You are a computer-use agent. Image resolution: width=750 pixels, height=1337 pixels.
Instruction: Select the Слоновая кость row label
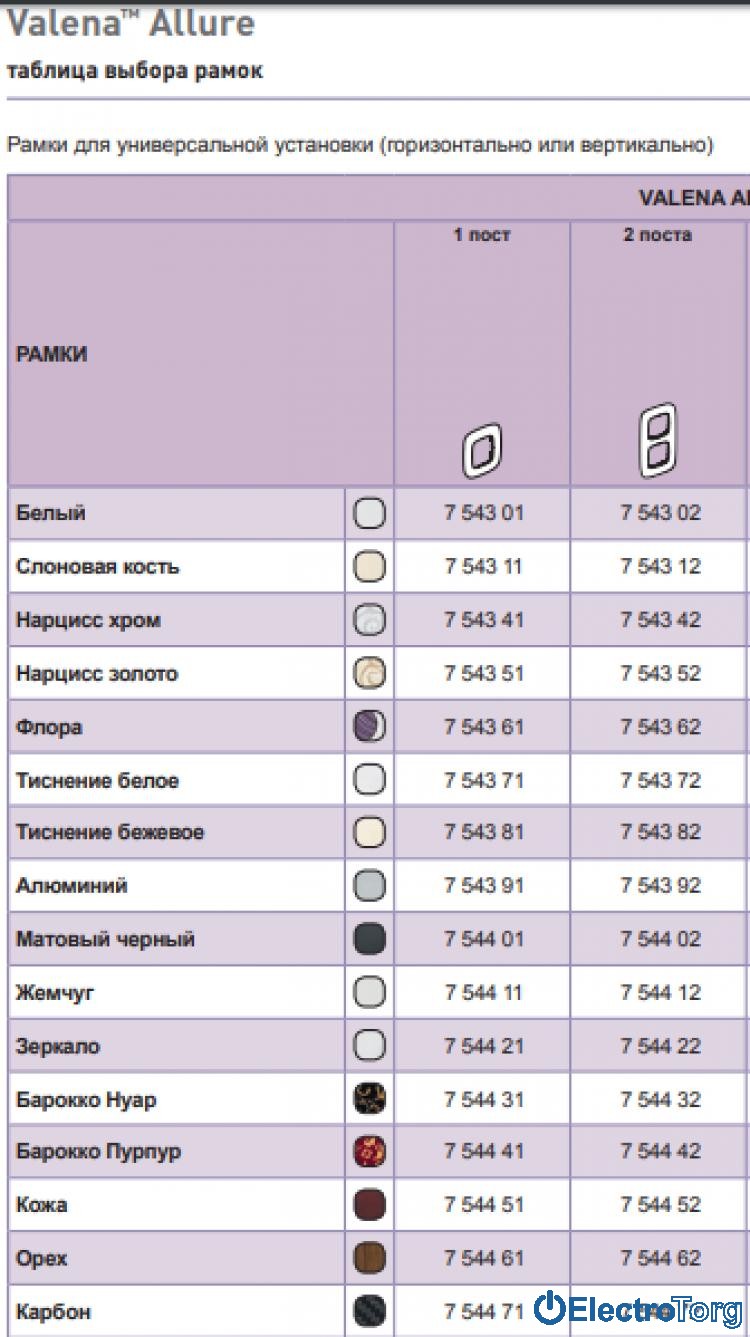point(98,566)
